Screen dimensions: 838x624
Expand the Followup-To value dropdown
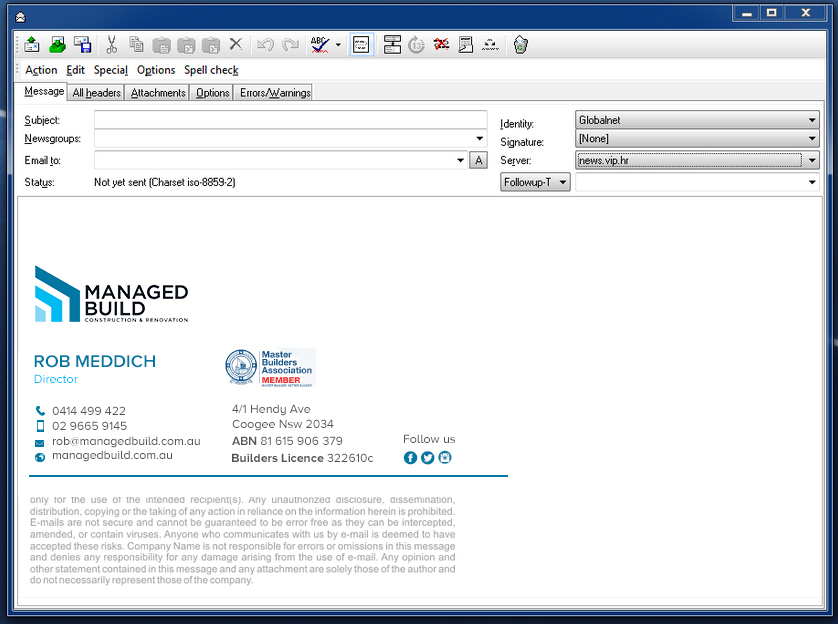click(812, 182)
